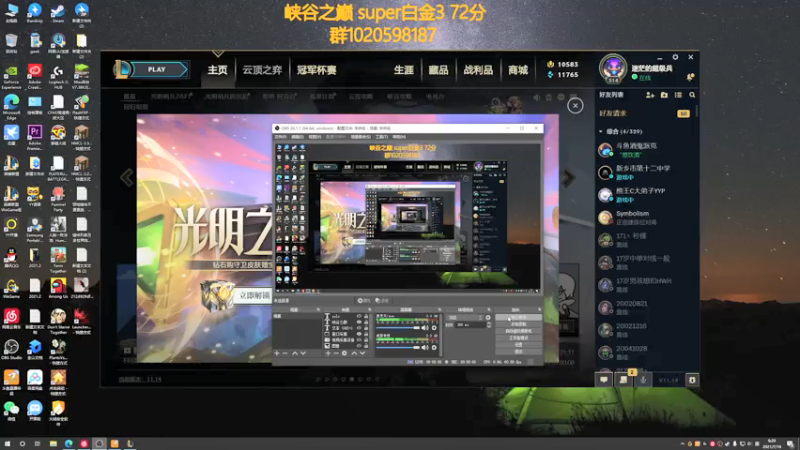
Task: Add a new OBS source with plus
Action: click(328, 353)
